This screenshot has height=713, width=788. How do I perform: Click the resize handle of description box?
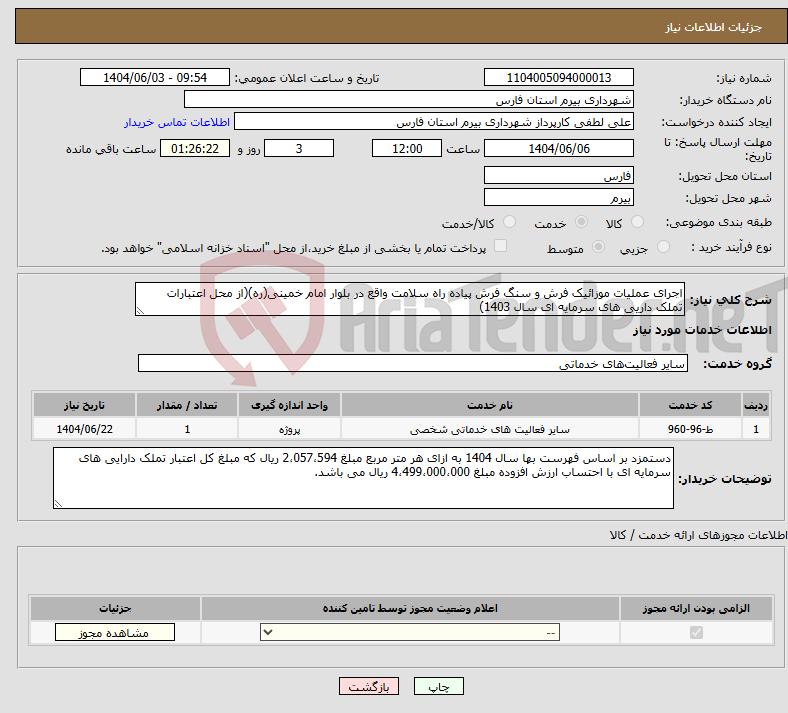pyautogui.click(x=140, y=311)
